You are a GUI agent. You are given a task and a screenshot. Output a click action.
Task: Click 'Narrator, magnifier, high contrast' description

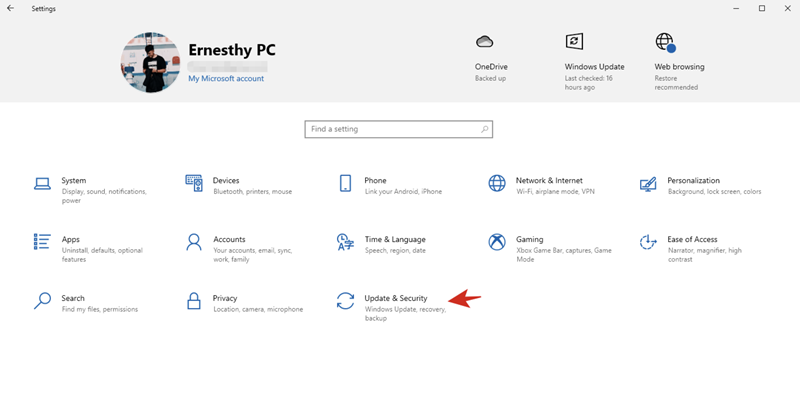pyautogui.click(x=705, y=255)
